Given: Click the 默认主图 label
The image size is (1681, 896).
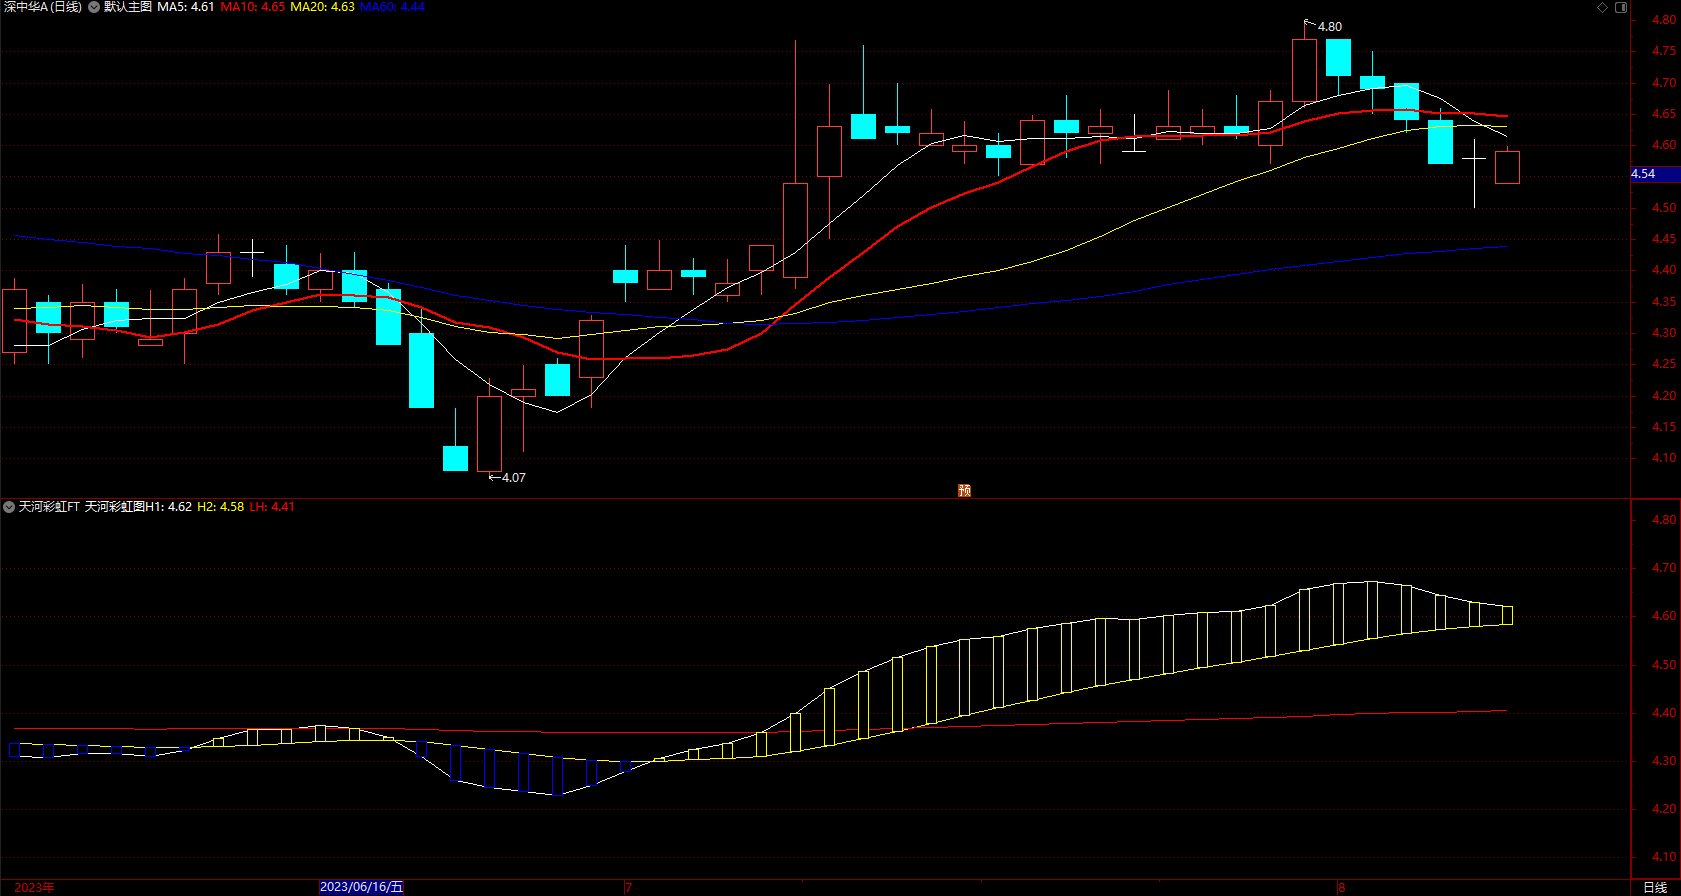Looking at the screenshot, I should point(128,7).
